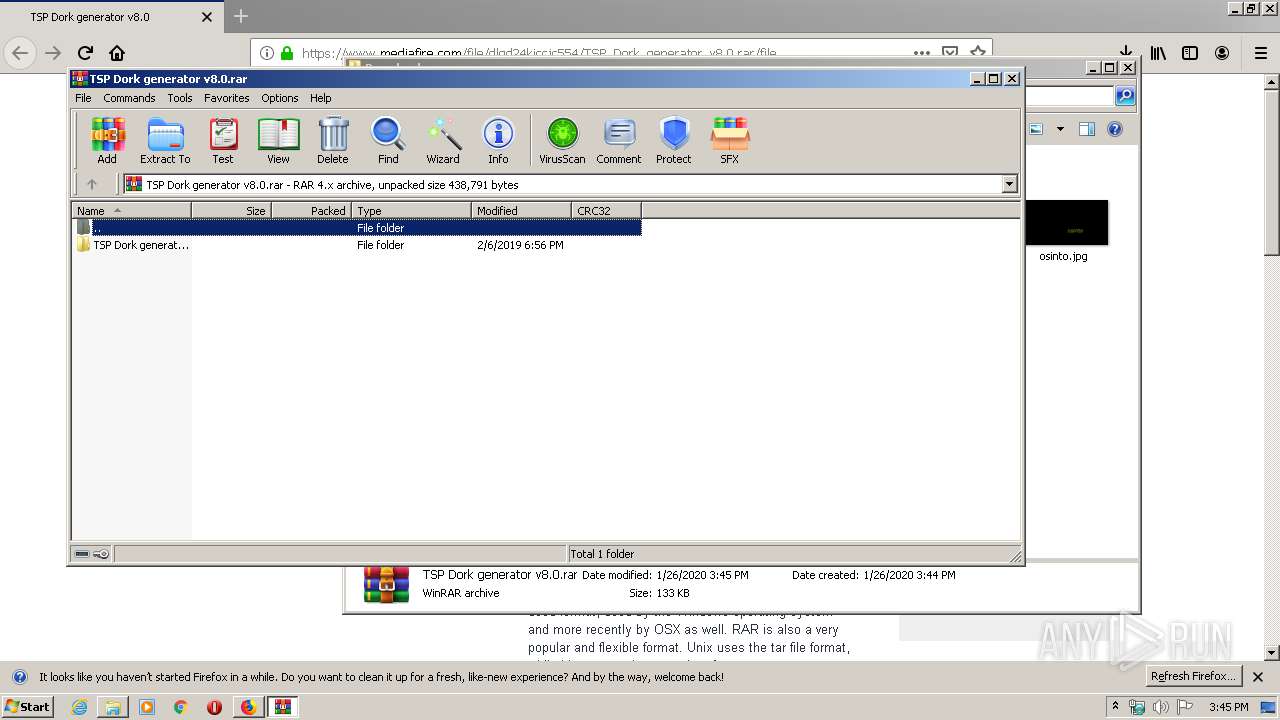The width and height of the screenshot is (1280, 720).
Task: Open a new Firefox tab
Action: 240,17
